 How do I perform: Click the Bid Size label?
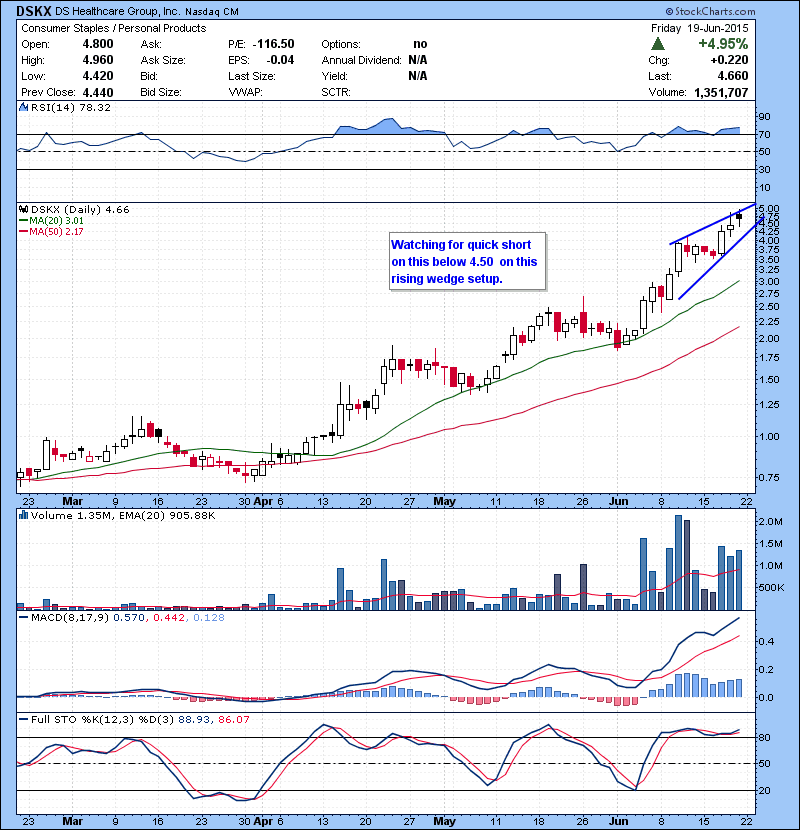coord(161,92)
